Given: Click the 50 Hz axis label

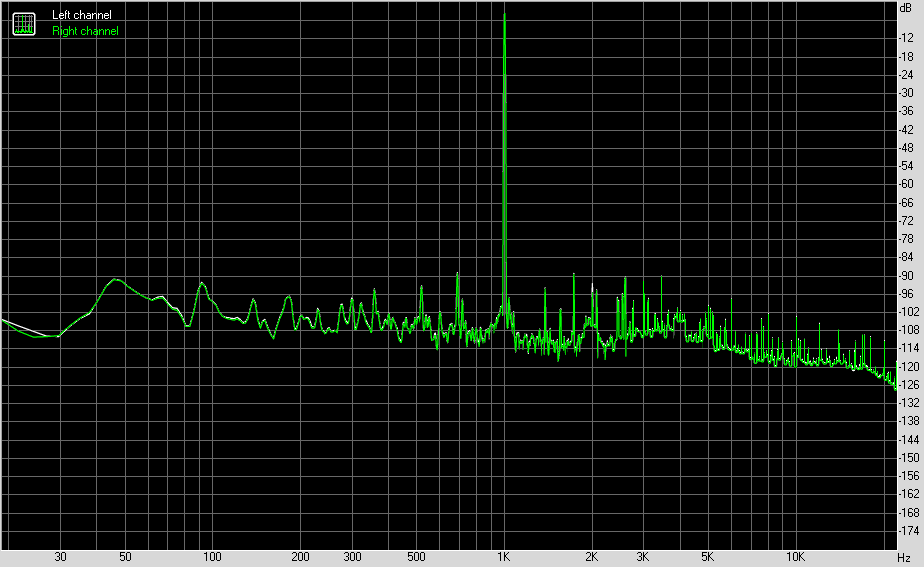Looking at the screenshot, I should tap(125, 556).
